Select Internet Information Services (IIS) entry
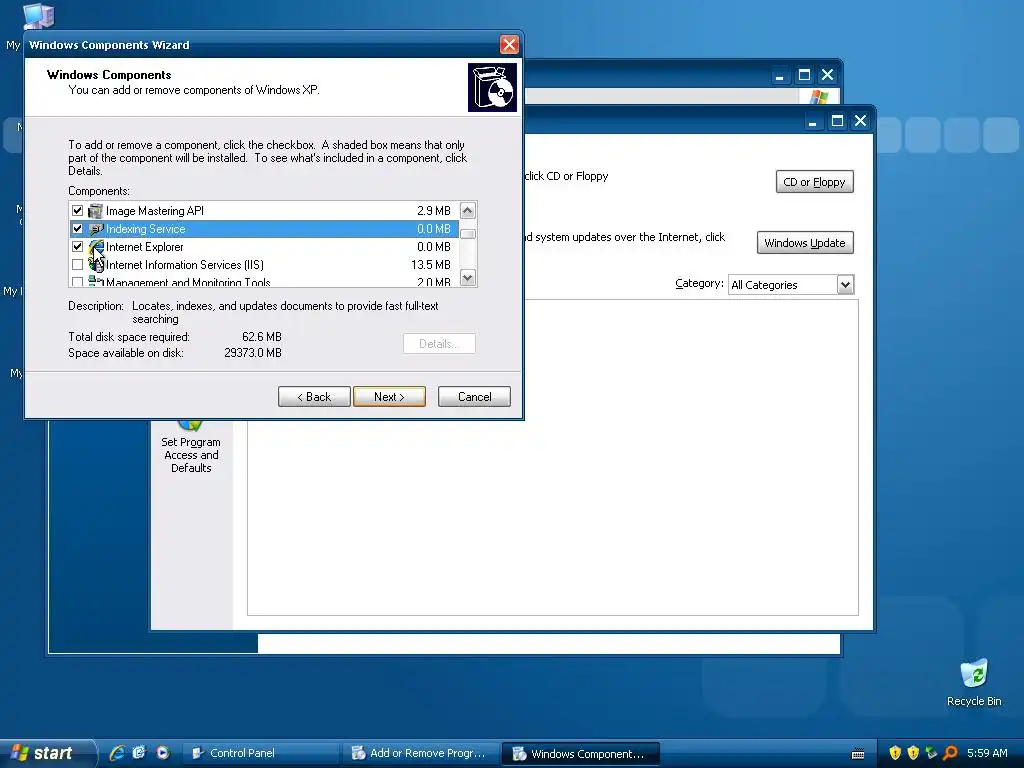Viewport: 1024px width, 768px height. (x=264, y=264)
